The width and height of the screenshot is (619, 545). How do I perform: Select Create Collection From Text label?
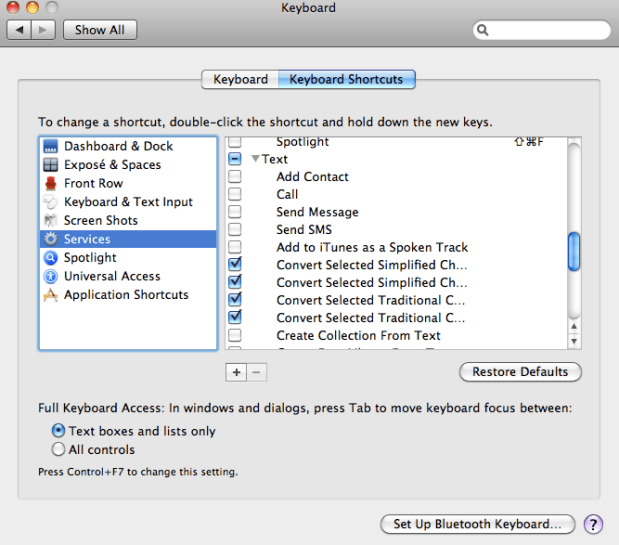pos(358,335)
